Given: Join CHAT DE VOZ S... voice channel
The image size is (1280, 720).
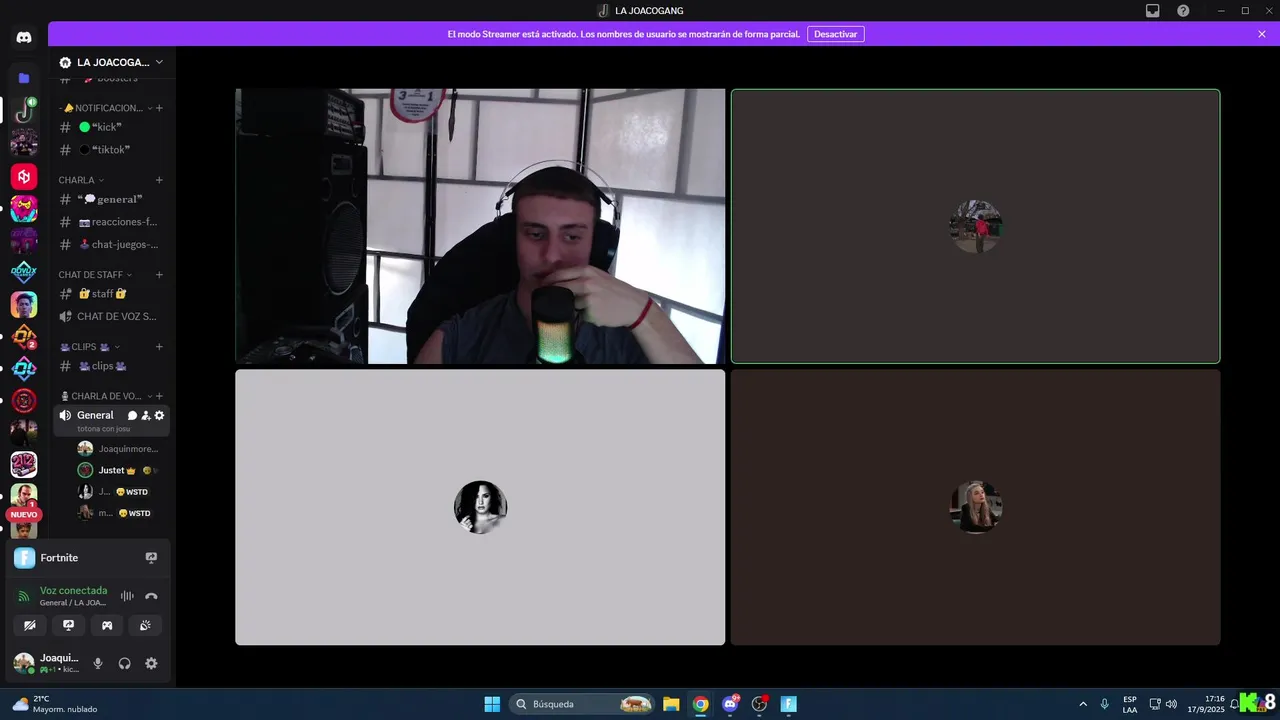Looking at the screenshot, I should (x=111, y=316).
